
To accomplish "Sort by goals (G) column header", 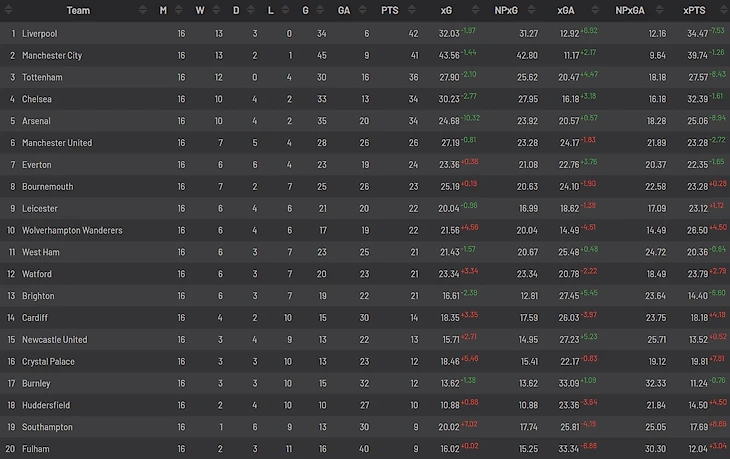I will click(307, 11).
